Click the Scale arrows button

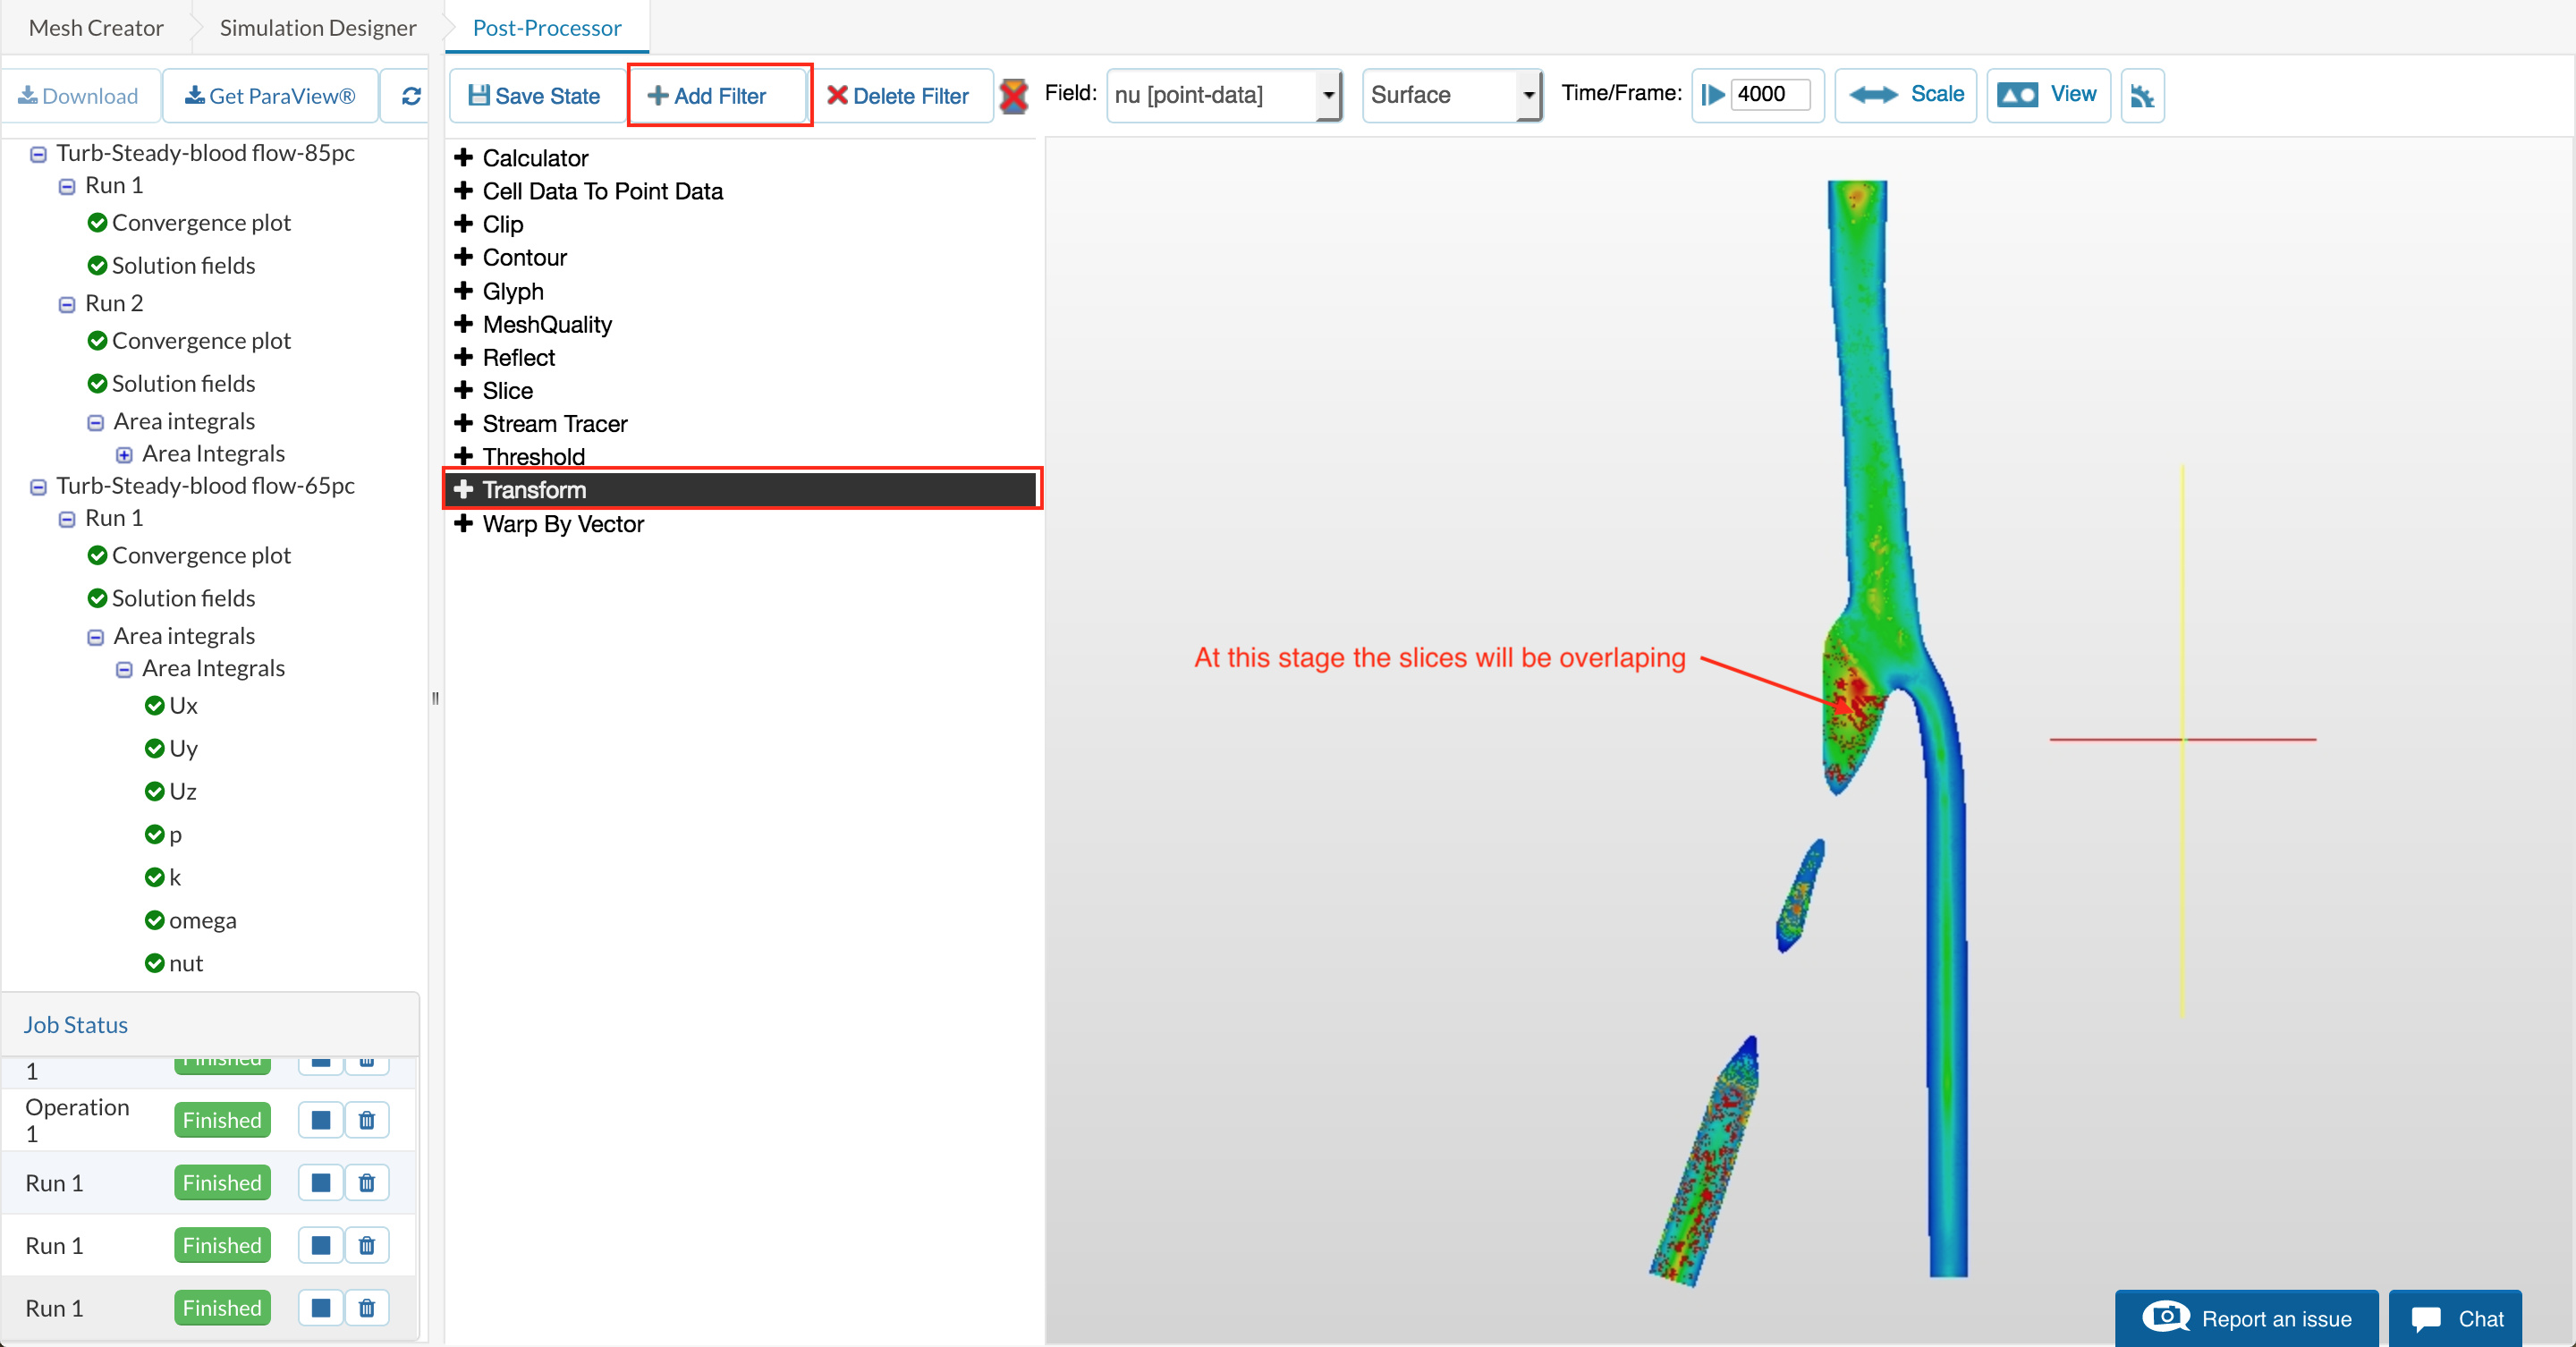[1905, 95]
